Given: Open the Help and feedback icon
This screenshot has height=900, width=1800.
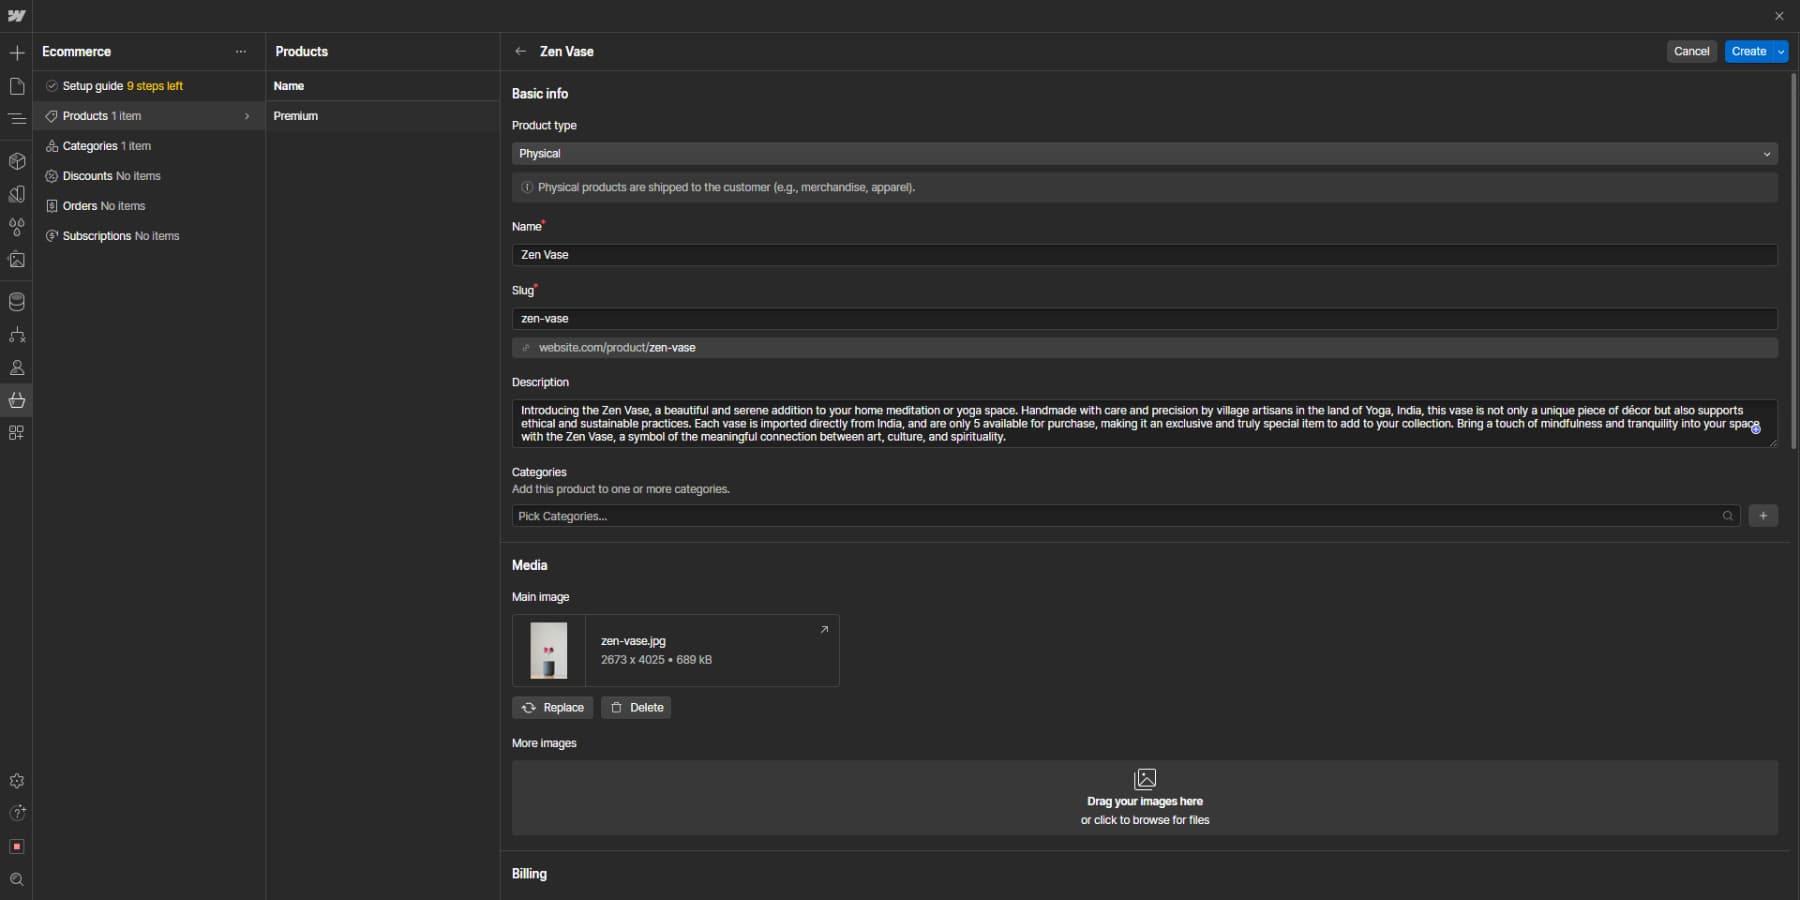Looking at the screenshot, I should pyautogui.click(x=17, y=813).
